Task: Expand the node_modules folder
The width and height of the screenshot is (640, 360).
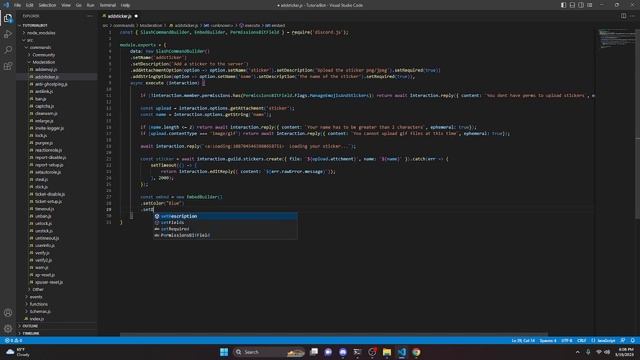Action: click(x=41, y=33)
